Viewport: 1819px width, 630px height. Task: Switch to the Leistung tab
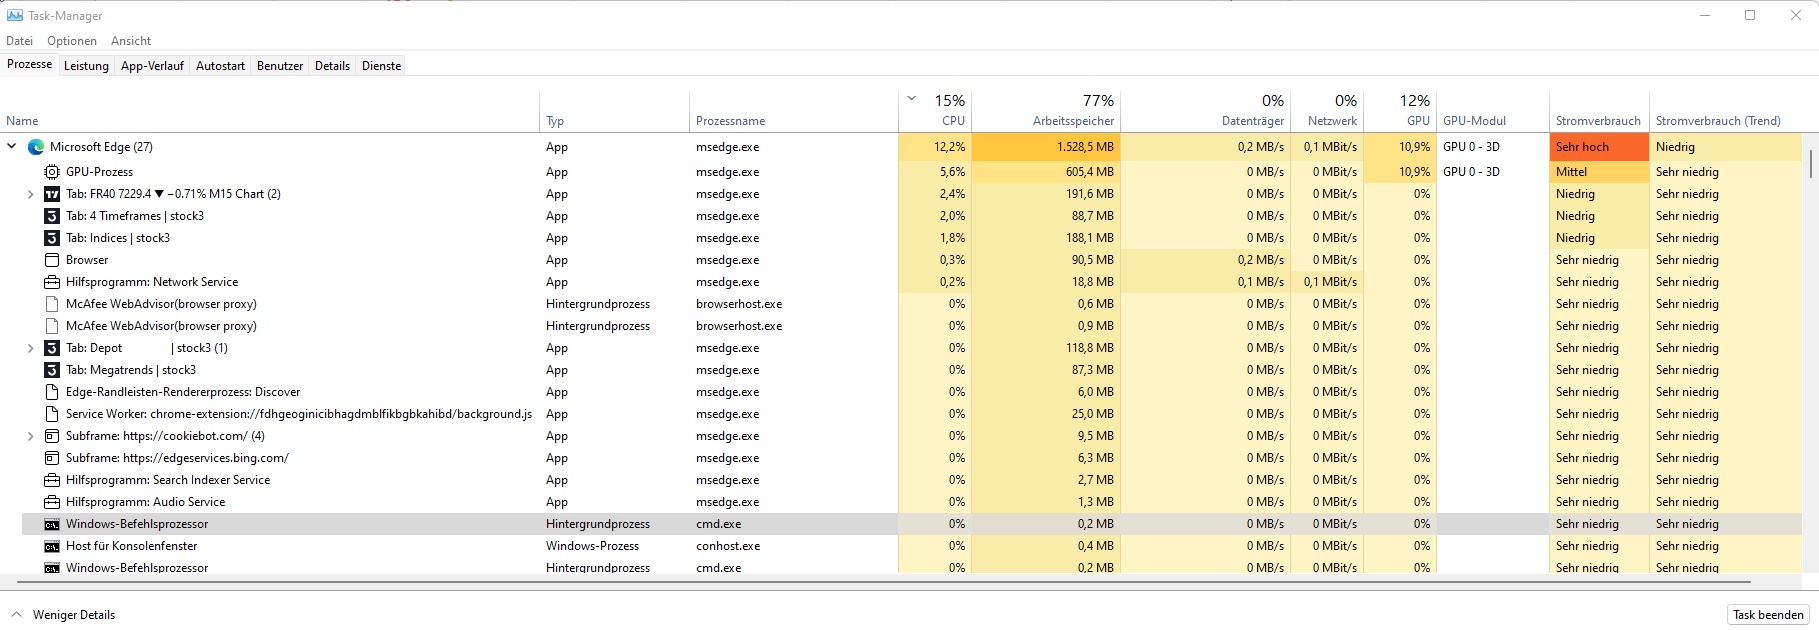coord(86,66)
